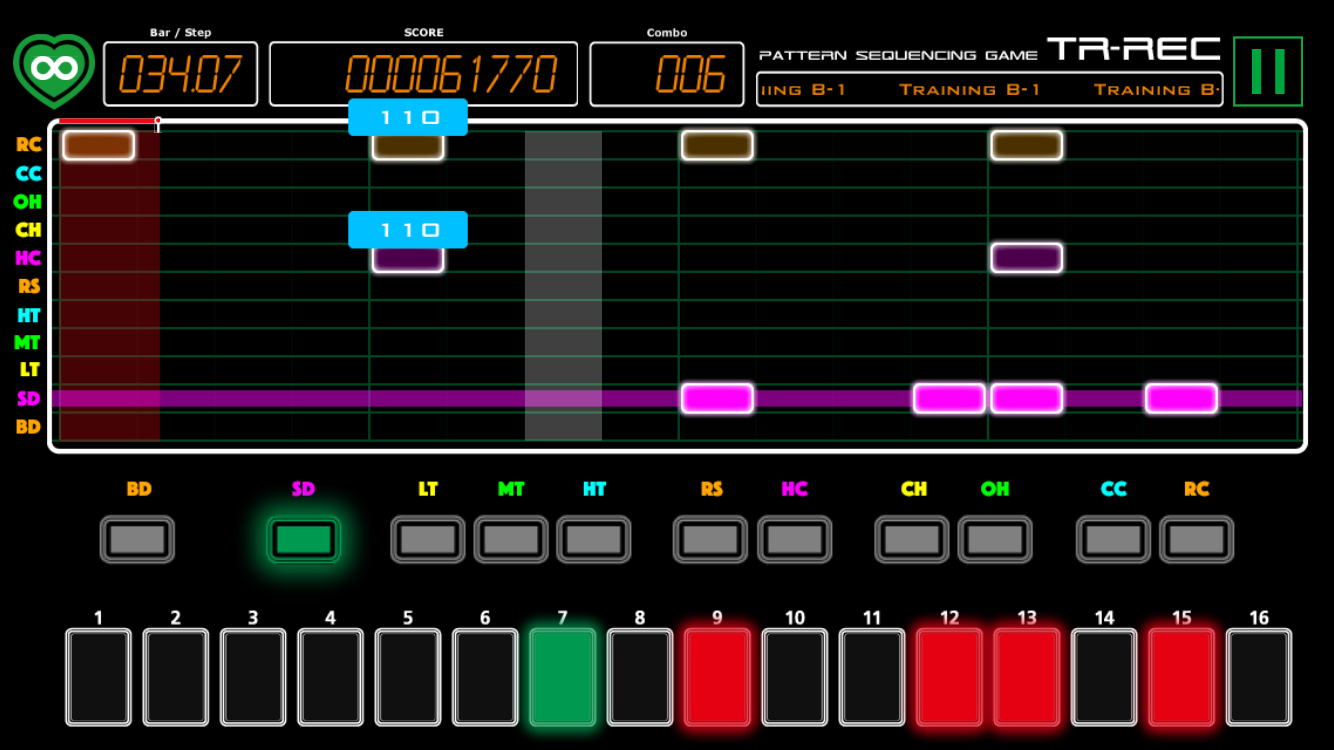Select the HT instrument button

(x=593, y=539)
